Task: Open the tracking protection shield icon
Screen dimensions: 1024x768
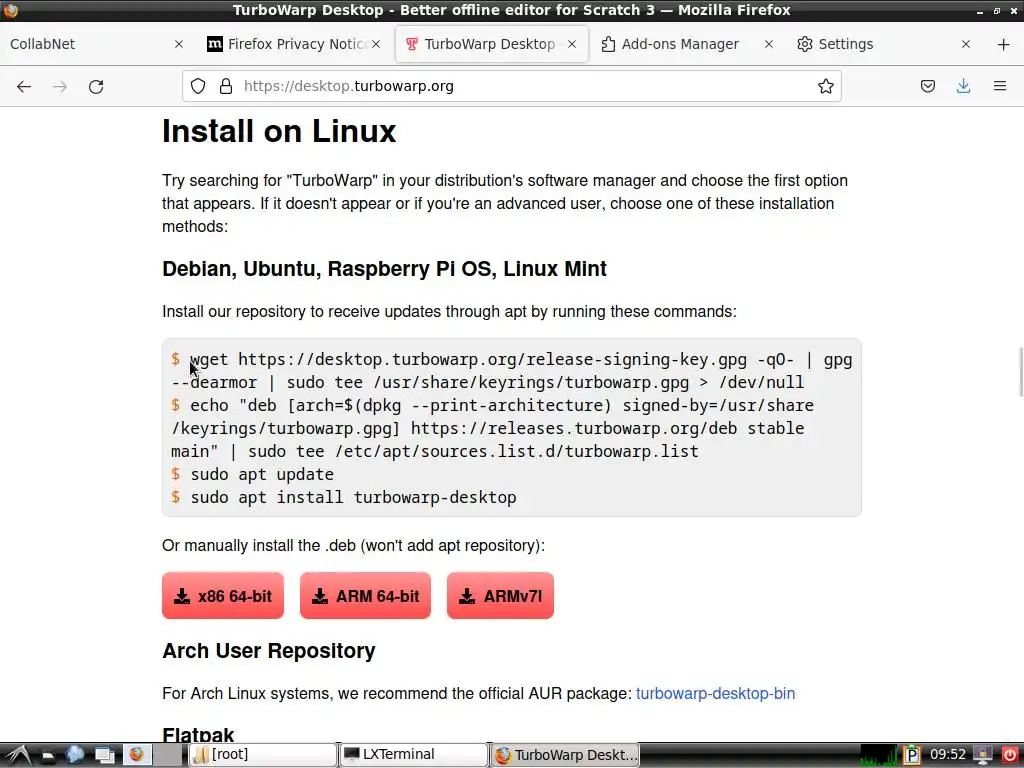Action: (x=198, y=86)
